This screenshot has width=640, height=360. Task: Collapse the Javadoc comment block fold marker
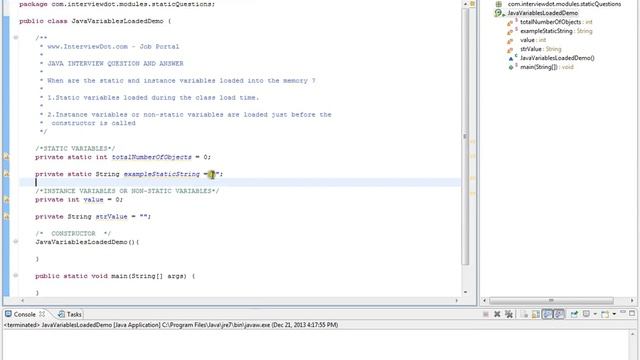tap(16, 38)
